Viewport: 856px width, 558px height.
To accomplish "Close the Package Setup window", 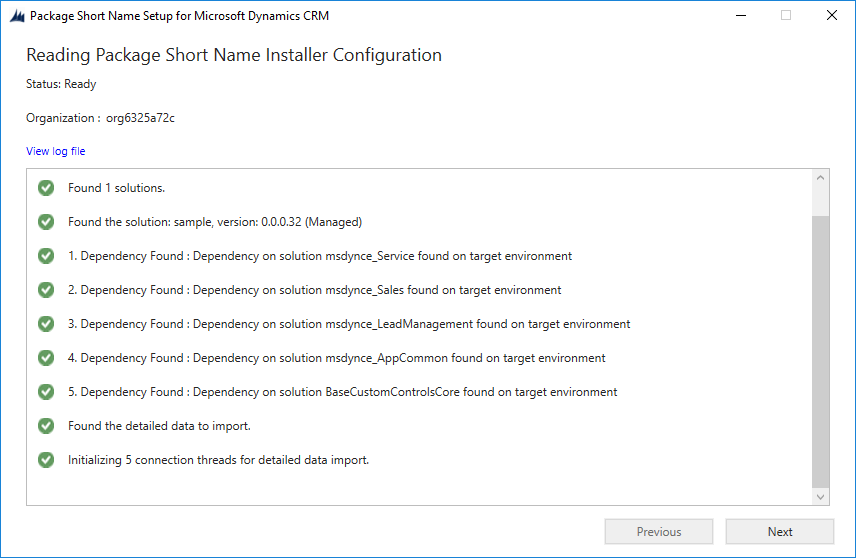I will click(x=831, y=15).
